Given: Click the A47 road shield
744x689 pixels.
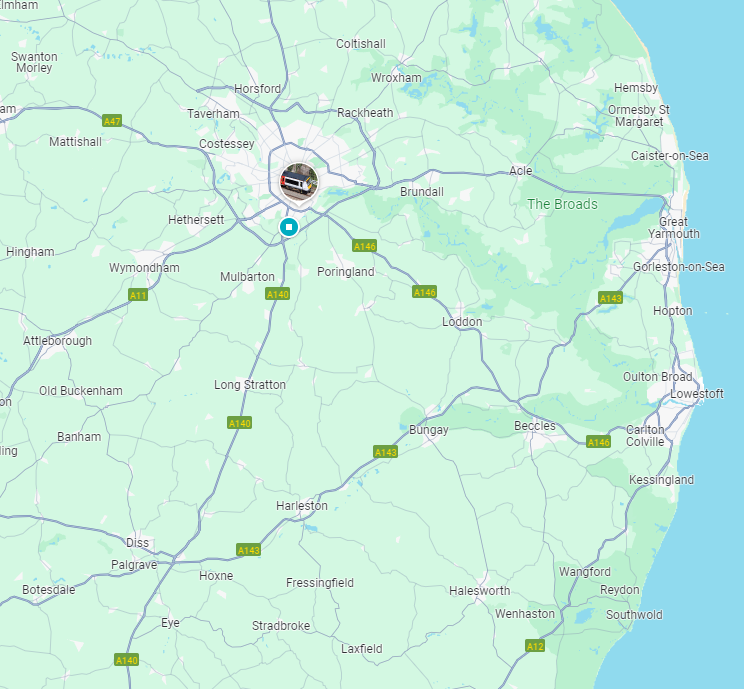Looking at the screenshot, I should 112,121.
